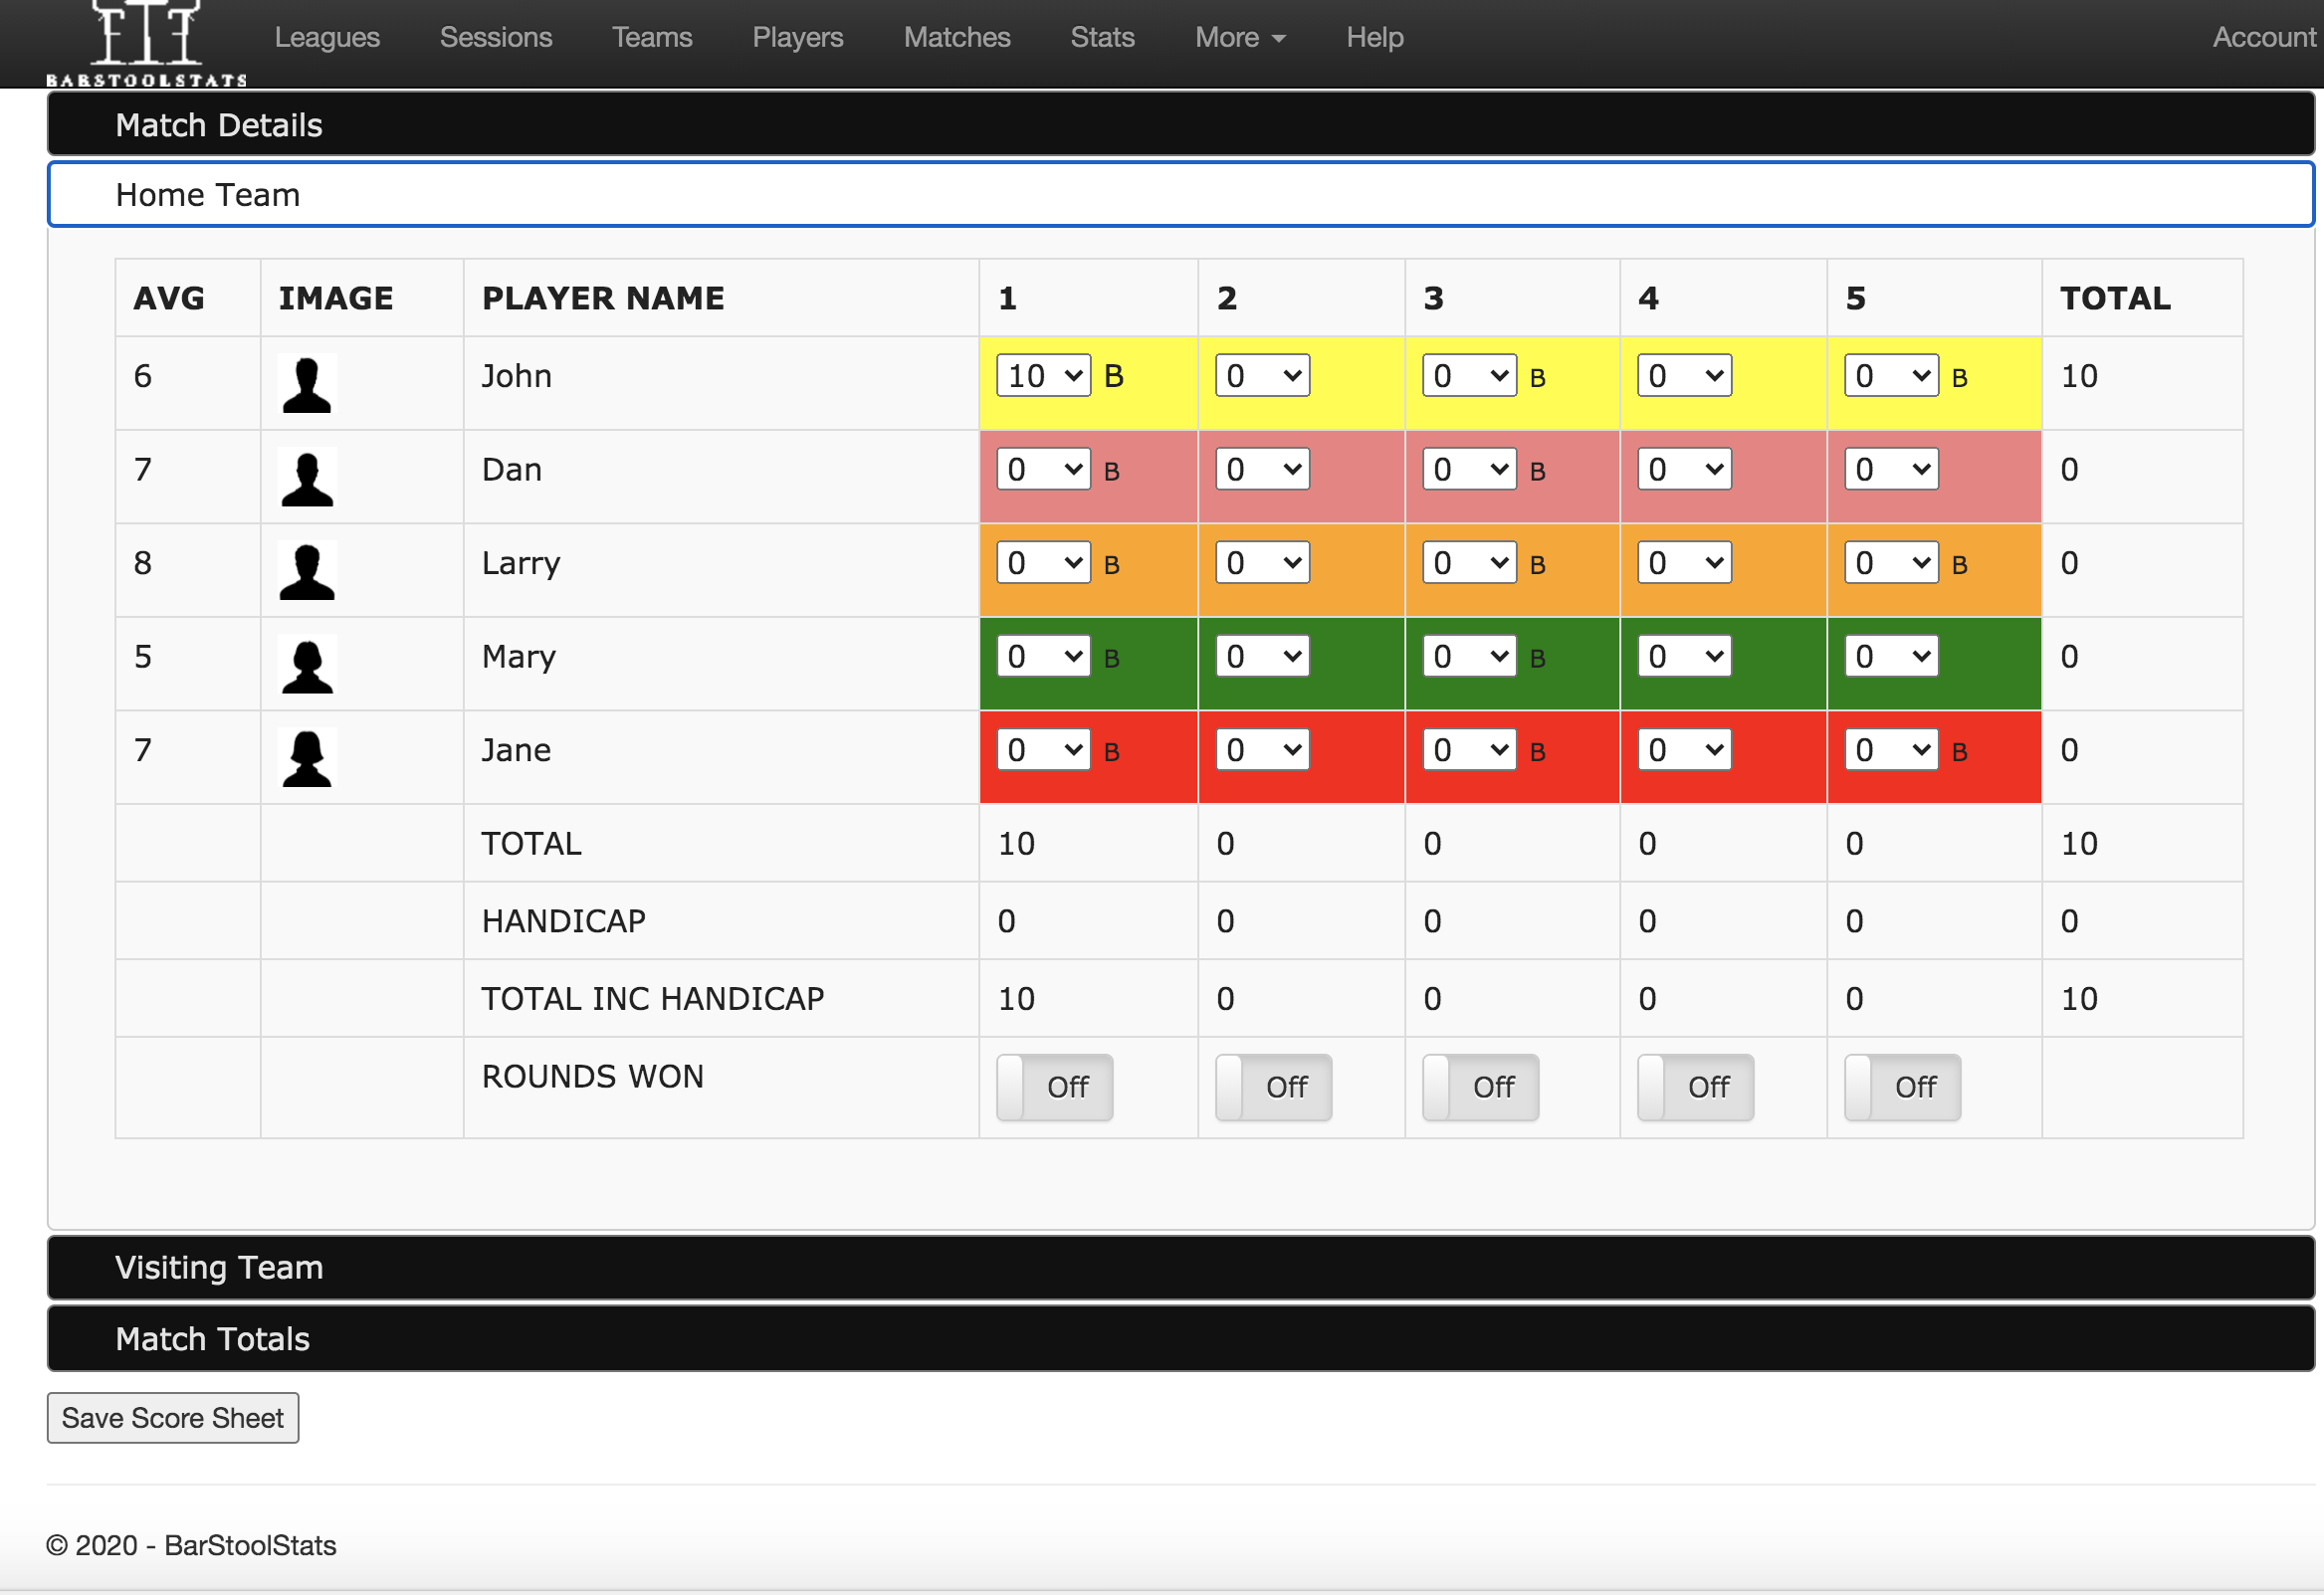
Task: Toggle Rounds Won switch for round 4
Action: pyautogui.click(x=1694, y=1087)
